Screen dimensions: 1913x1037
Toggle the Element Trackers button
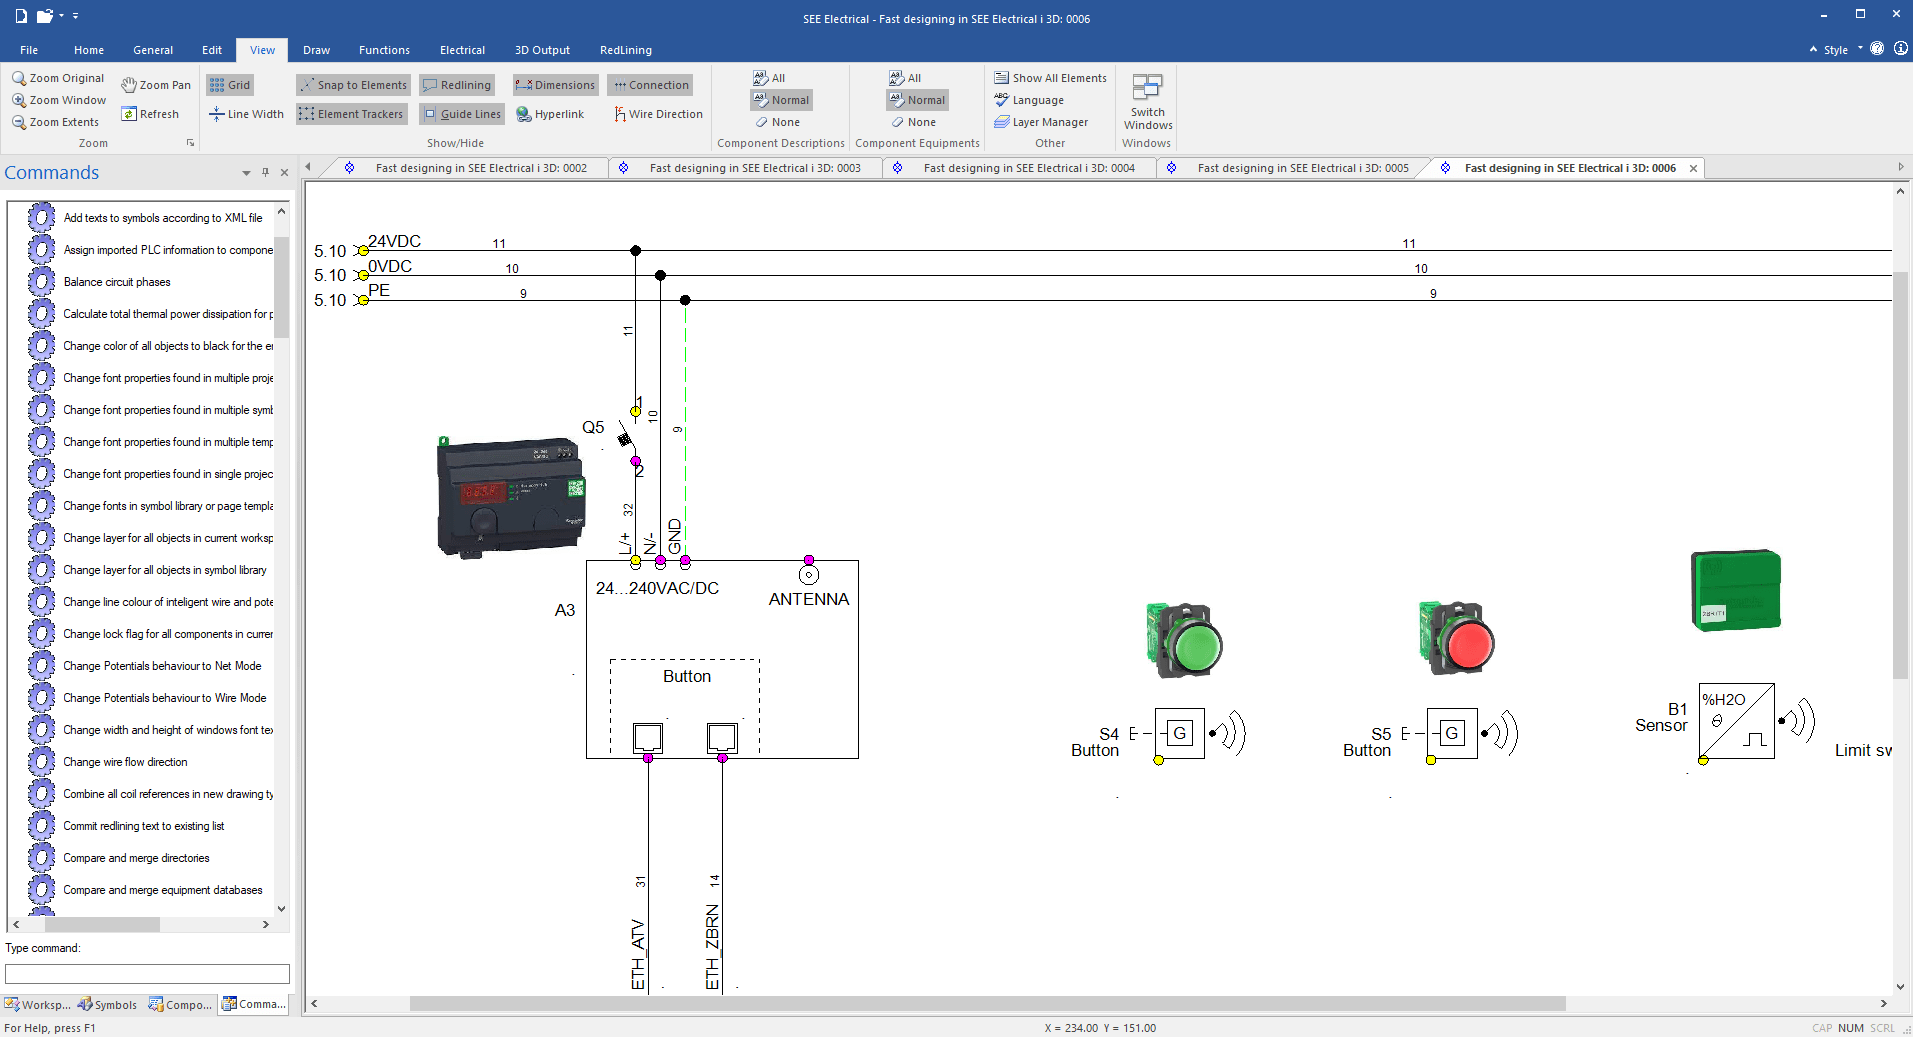(351, 113)
